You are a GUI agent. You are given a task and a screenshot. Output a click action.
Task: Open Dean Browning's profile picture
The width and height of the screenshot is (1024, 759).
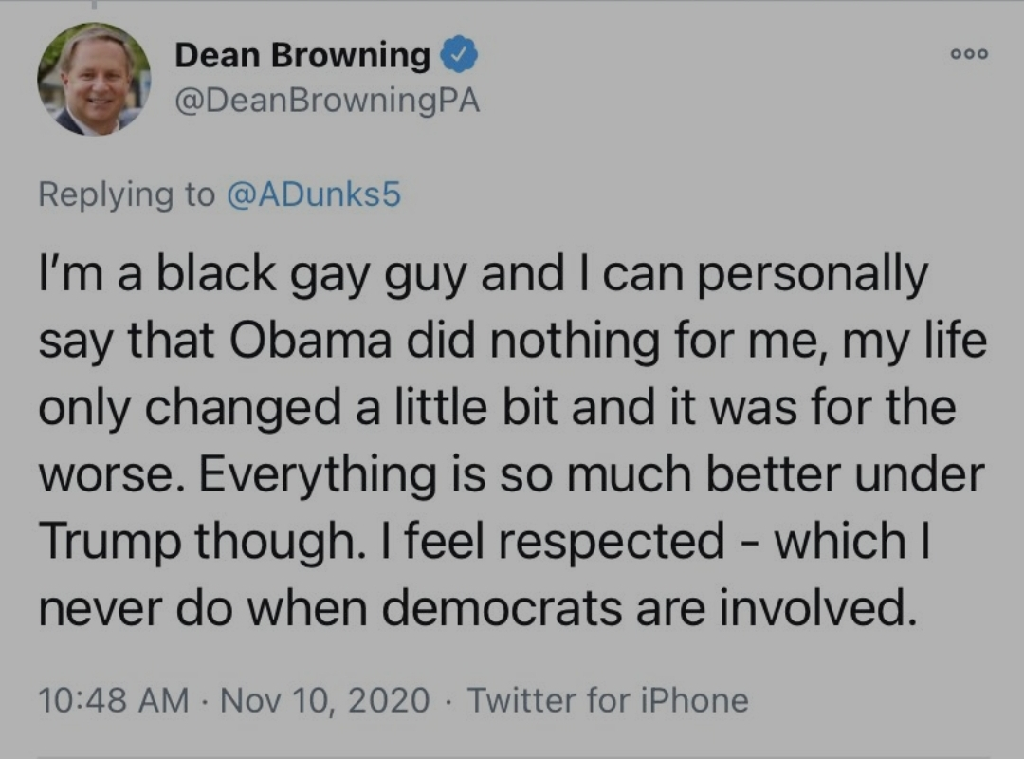tap(94, 79)
